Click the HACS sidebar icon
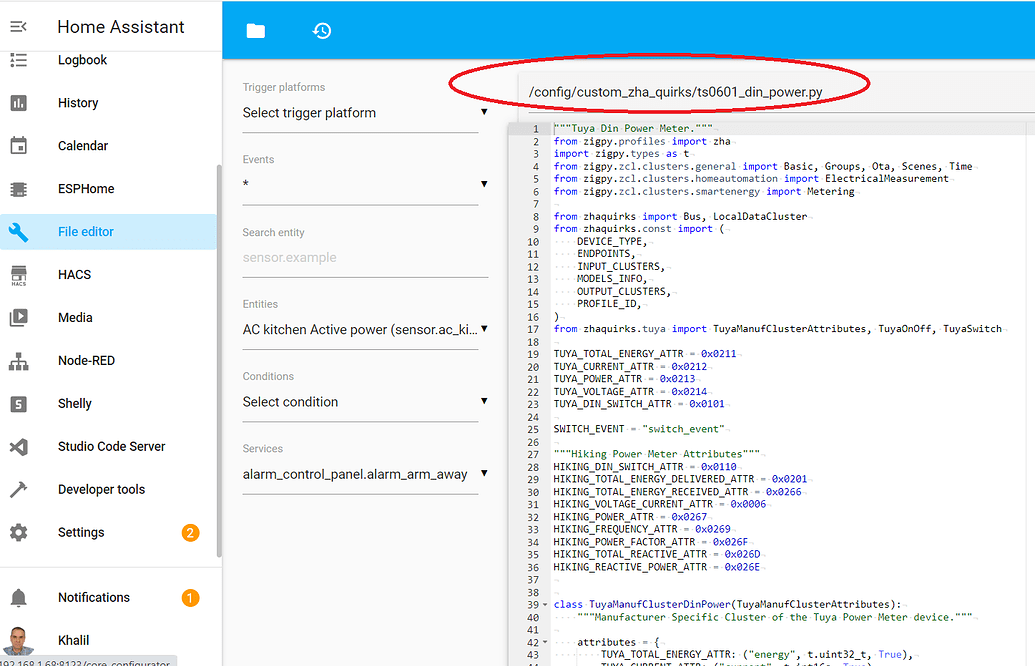The image size is (1035, 666). tap(19, 275)
